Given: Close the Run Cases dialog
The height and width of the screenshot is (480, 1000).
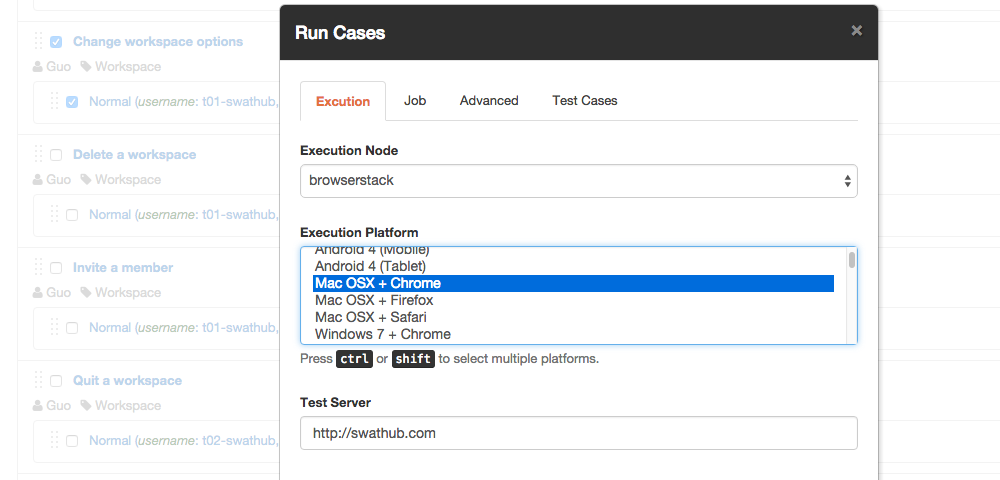Looking at the screenshot, I should click(856, 31).
